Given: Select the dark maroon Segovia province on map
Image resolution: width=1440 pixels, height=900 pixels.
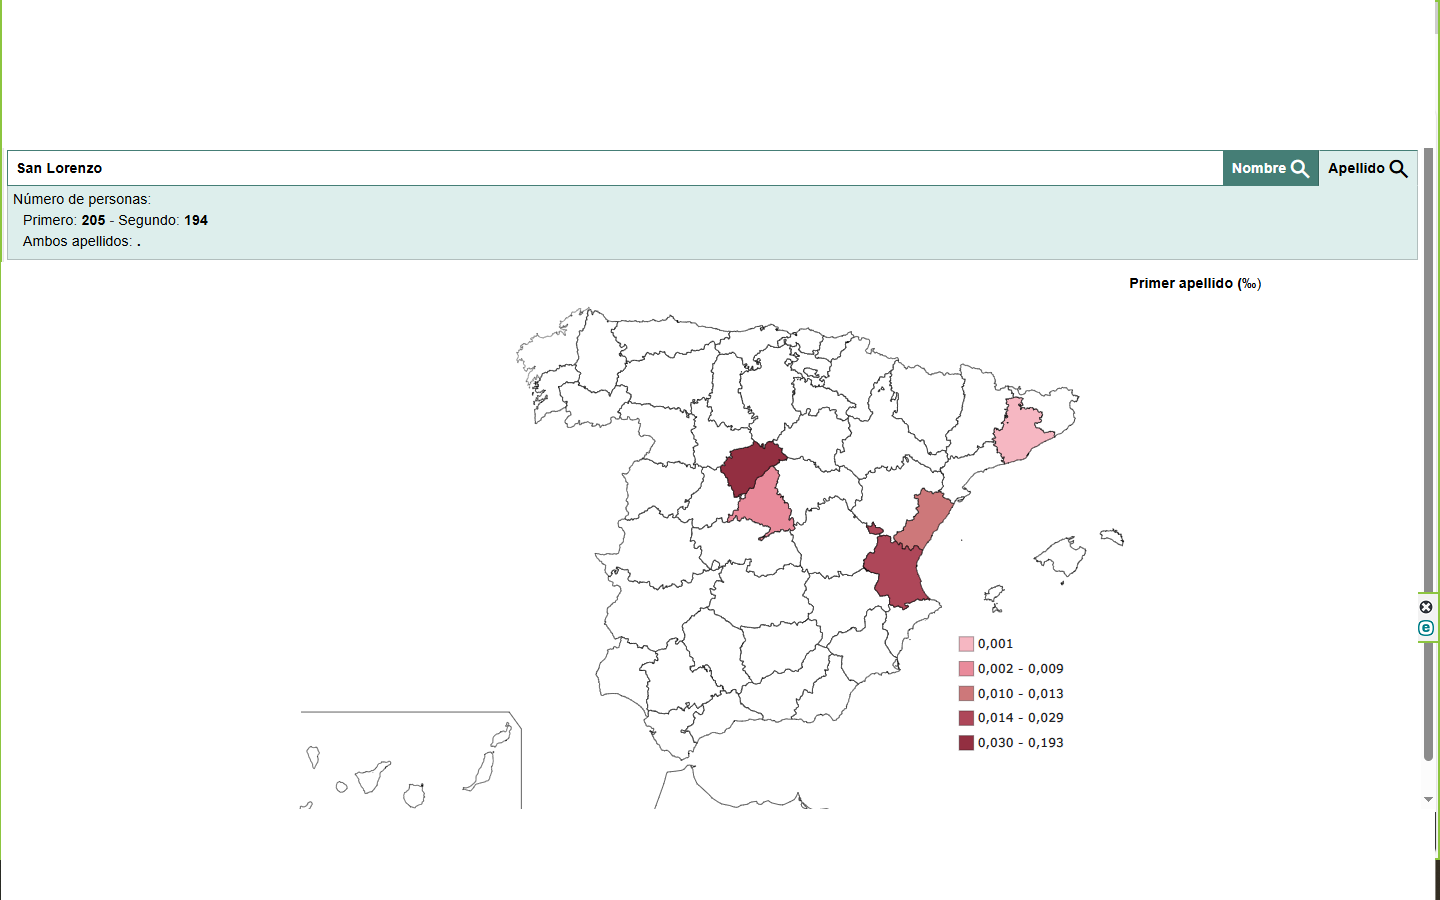Looking at the screenshot, I should (750, 466).
